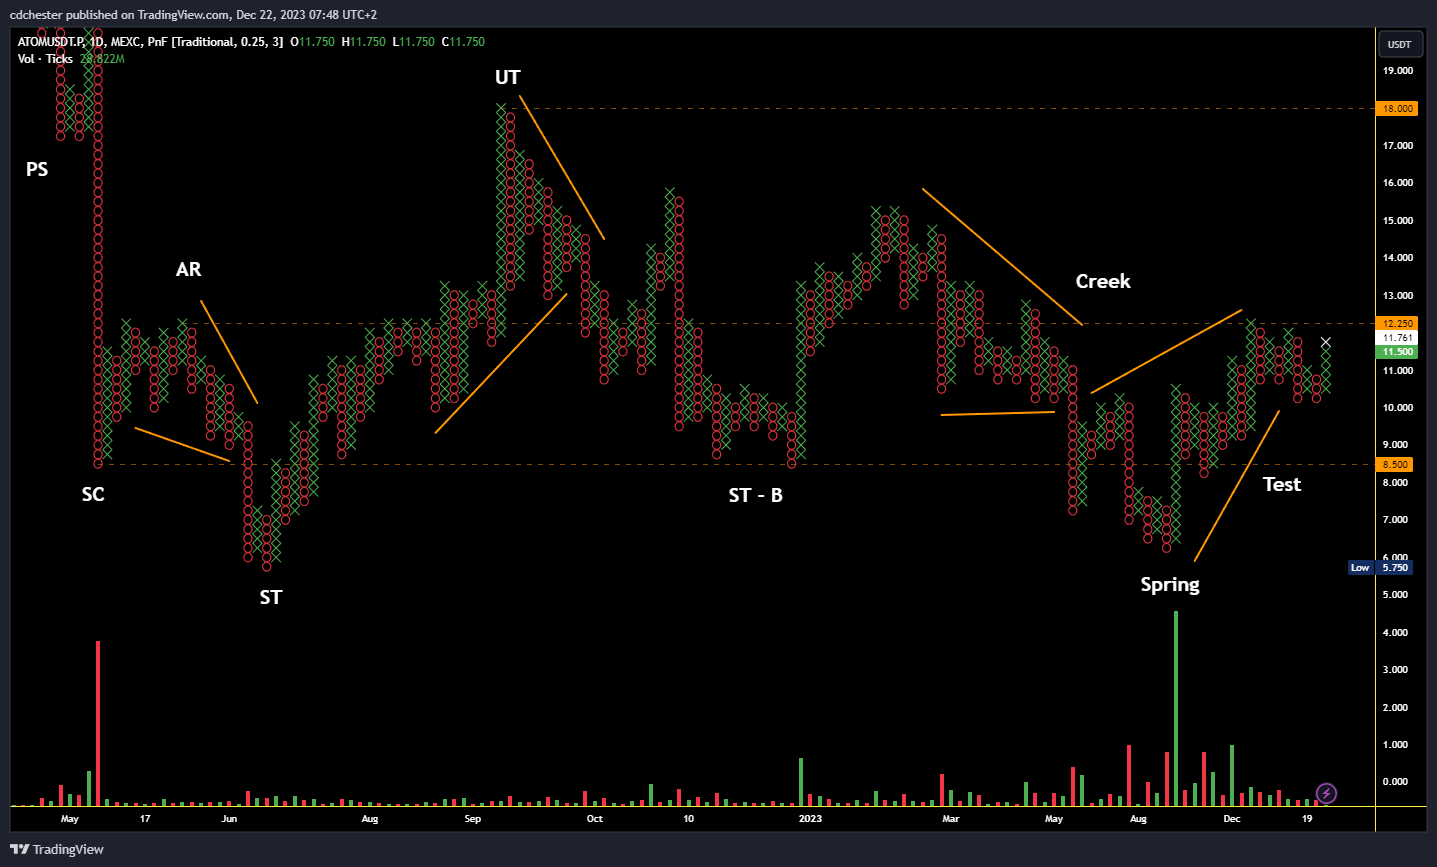Click the 7.000 value on price scale
This screenshot has width=1437, height=867.
pyautogui.click(x=1395, y=520)
